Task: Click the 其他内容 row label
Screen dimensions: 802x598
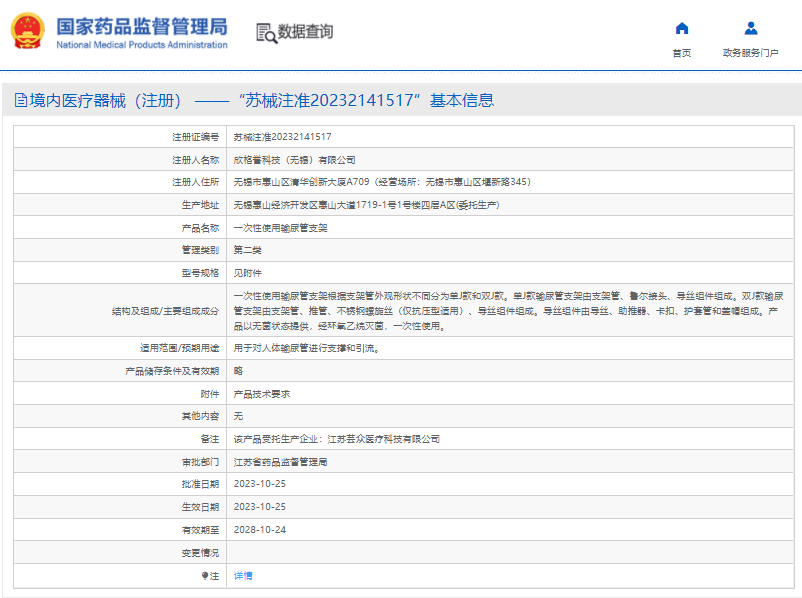Action: click(x=200, y=416)
